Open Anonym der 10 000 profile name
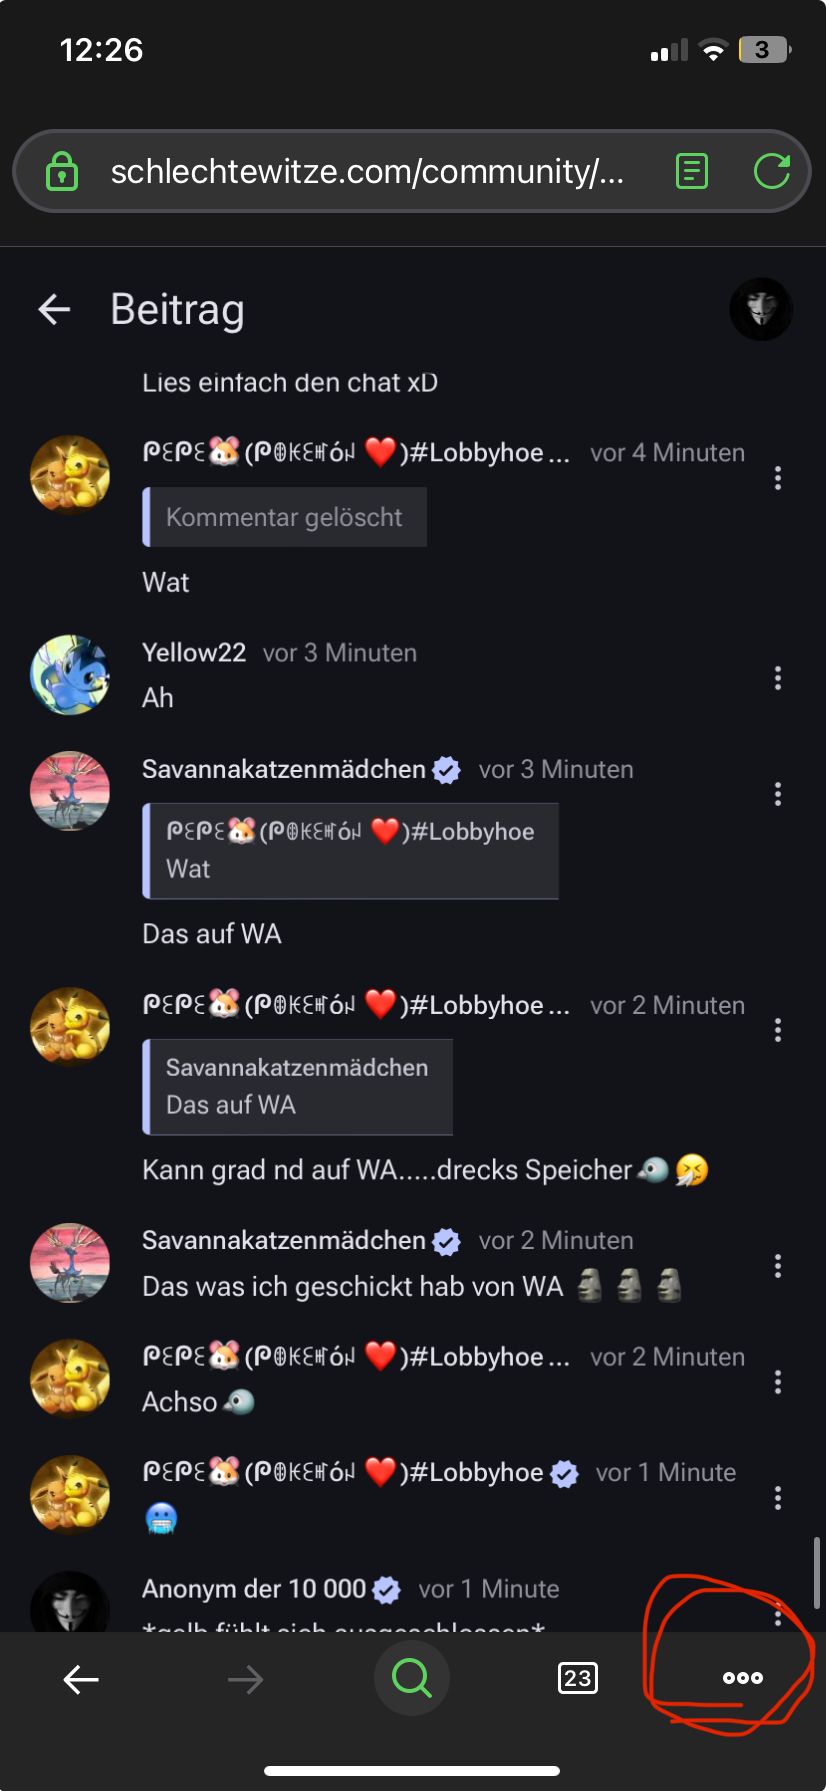Viewport: 826px width, 1791px height. point(254,1589)
